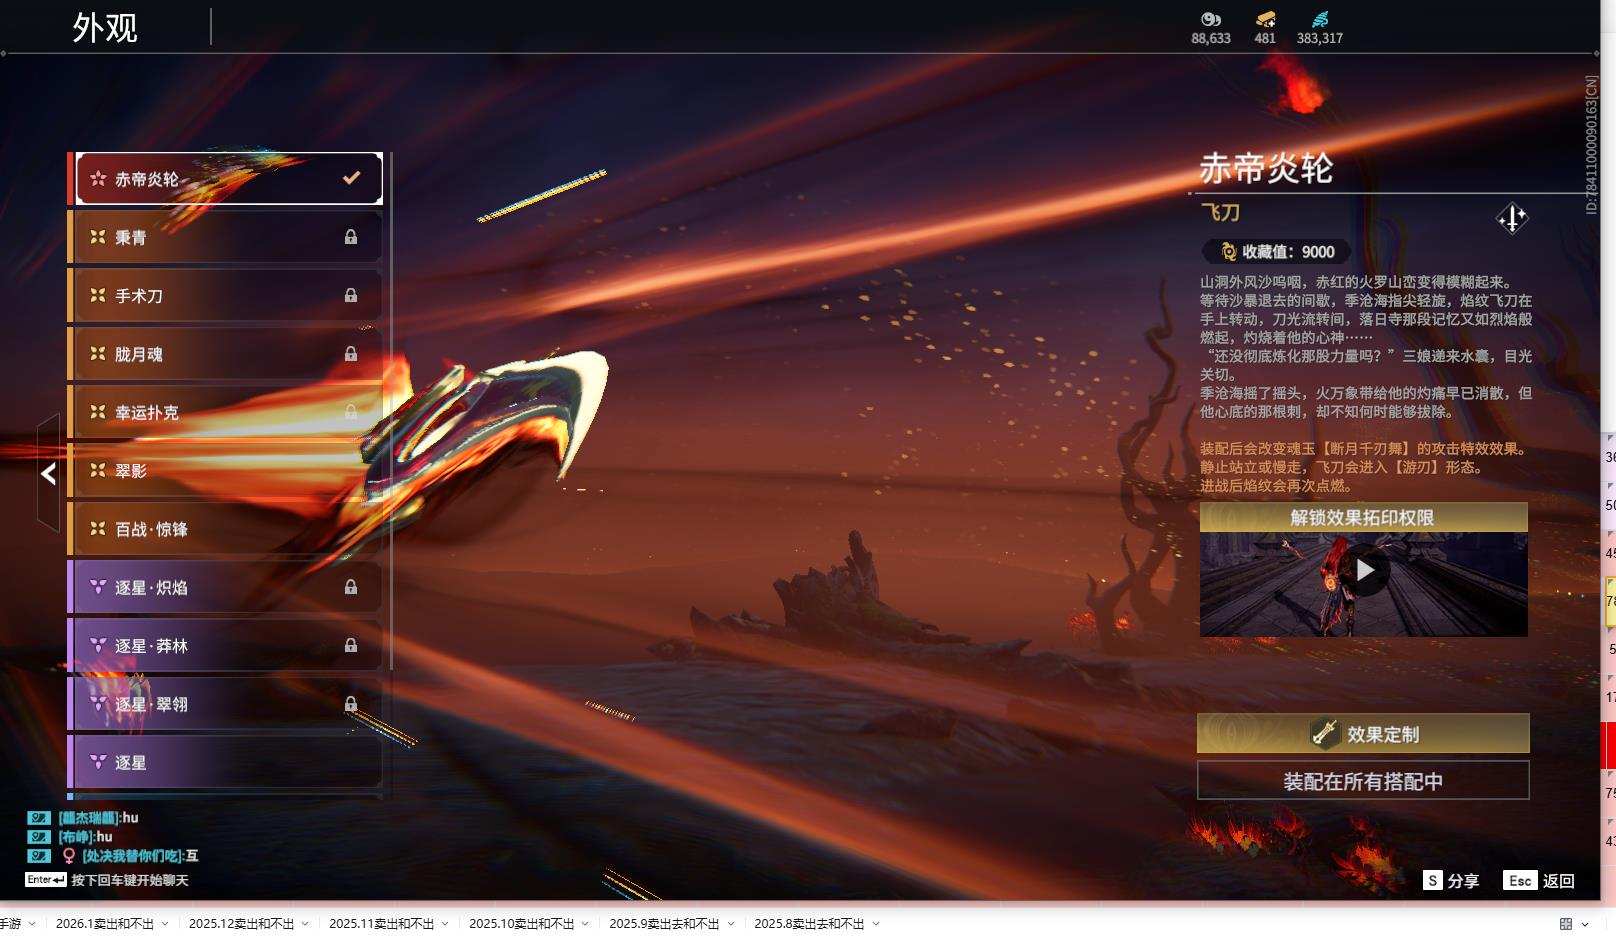Screen dimensions: 1616x939
Task: Open dropdown arrow of 2025.8卖出去和不出 tab
Action: click(876, 924)
